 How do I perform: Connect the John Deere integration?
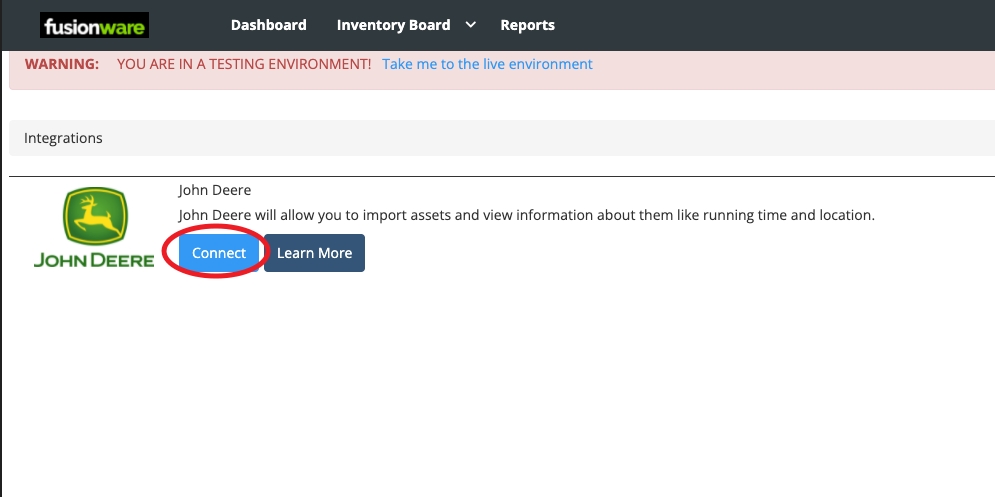(219, 253)
